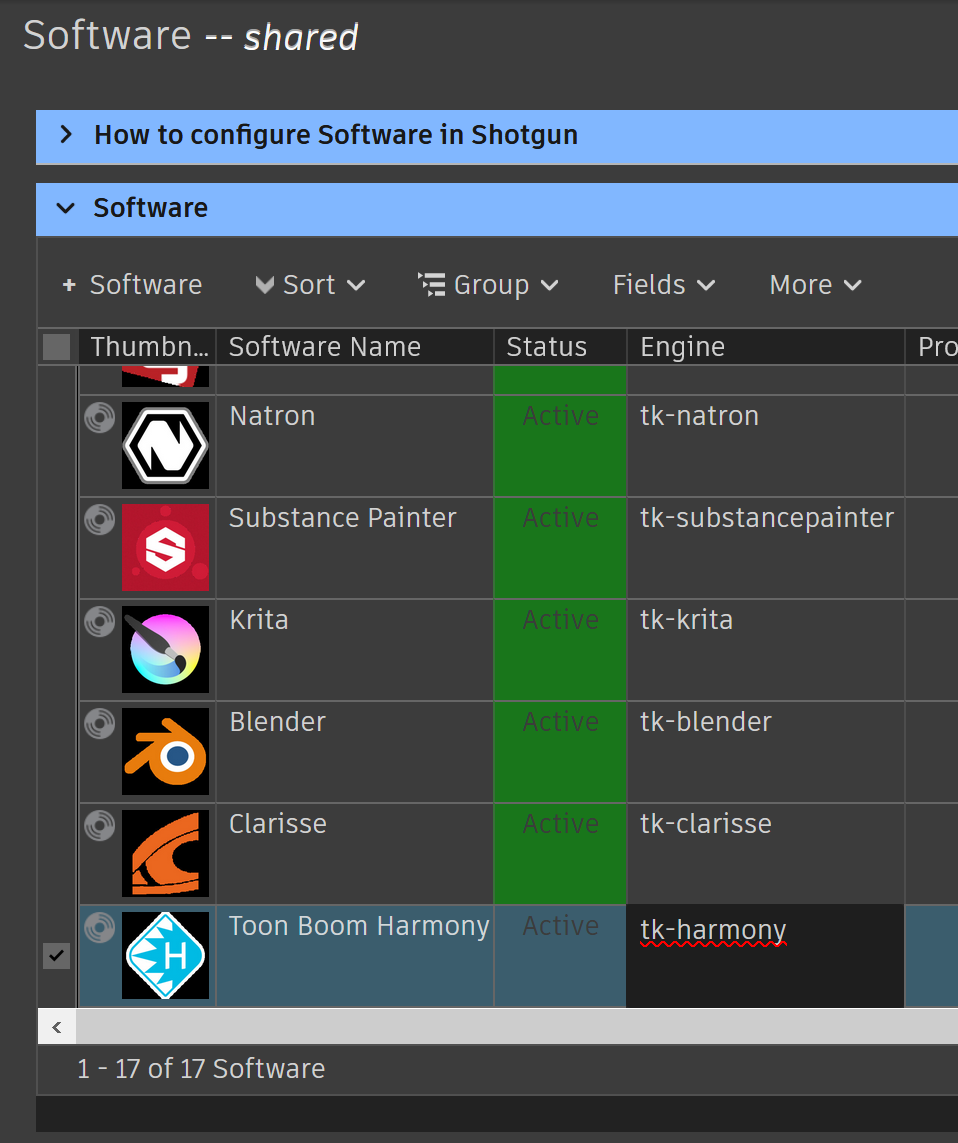Open the Clarisse thumbnail icon
The height and width of the screenshot is (1143, 958).
(165, 854)
